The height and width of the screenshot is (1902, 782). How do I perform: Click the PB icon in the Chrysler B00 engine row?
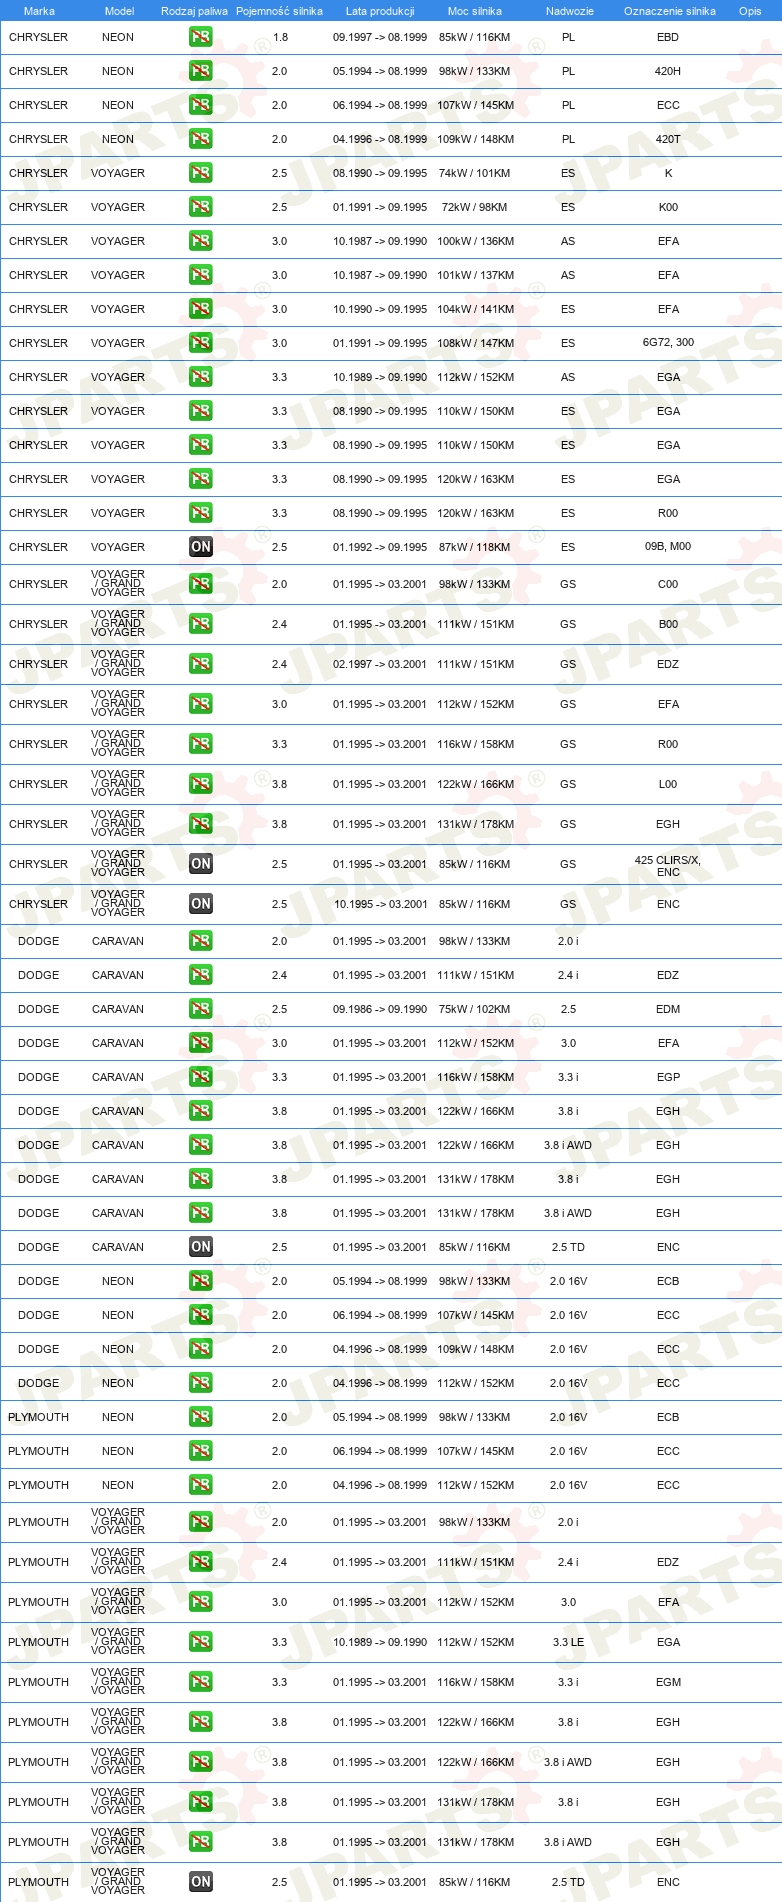201,624
